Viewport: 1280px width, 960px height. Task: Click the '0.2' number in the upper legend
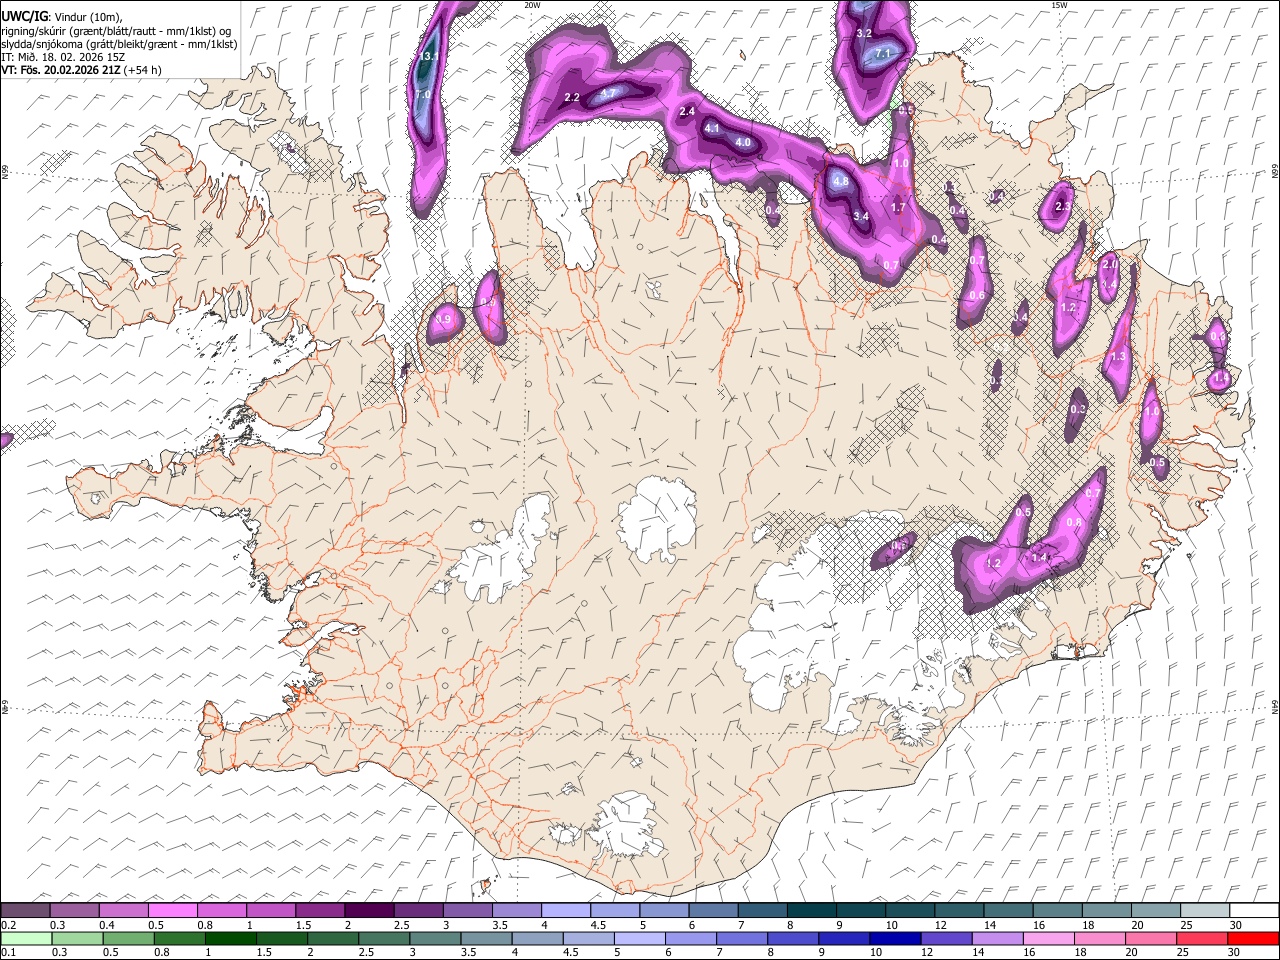point(8,925)
